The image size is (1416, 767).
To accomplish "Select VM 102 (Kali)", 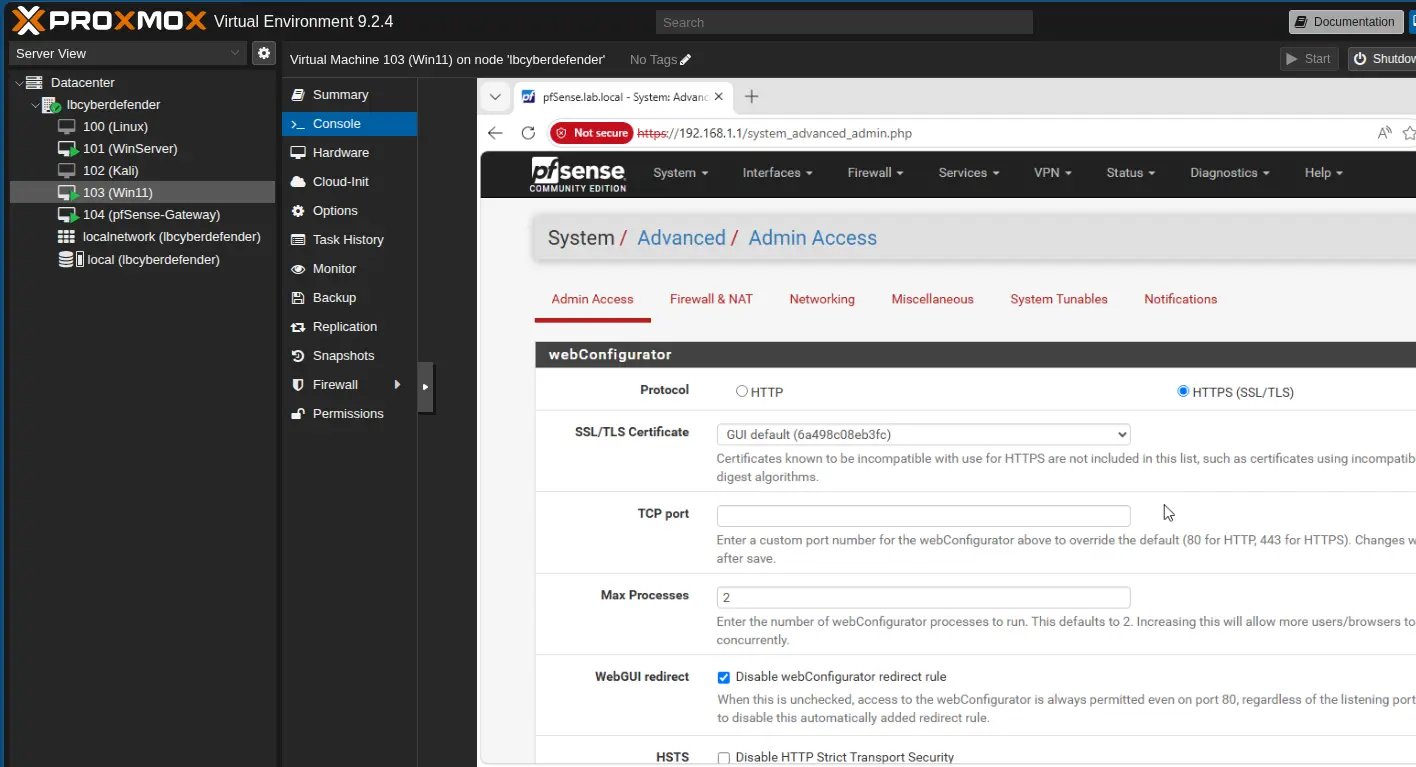I will [x=110, y=171].
